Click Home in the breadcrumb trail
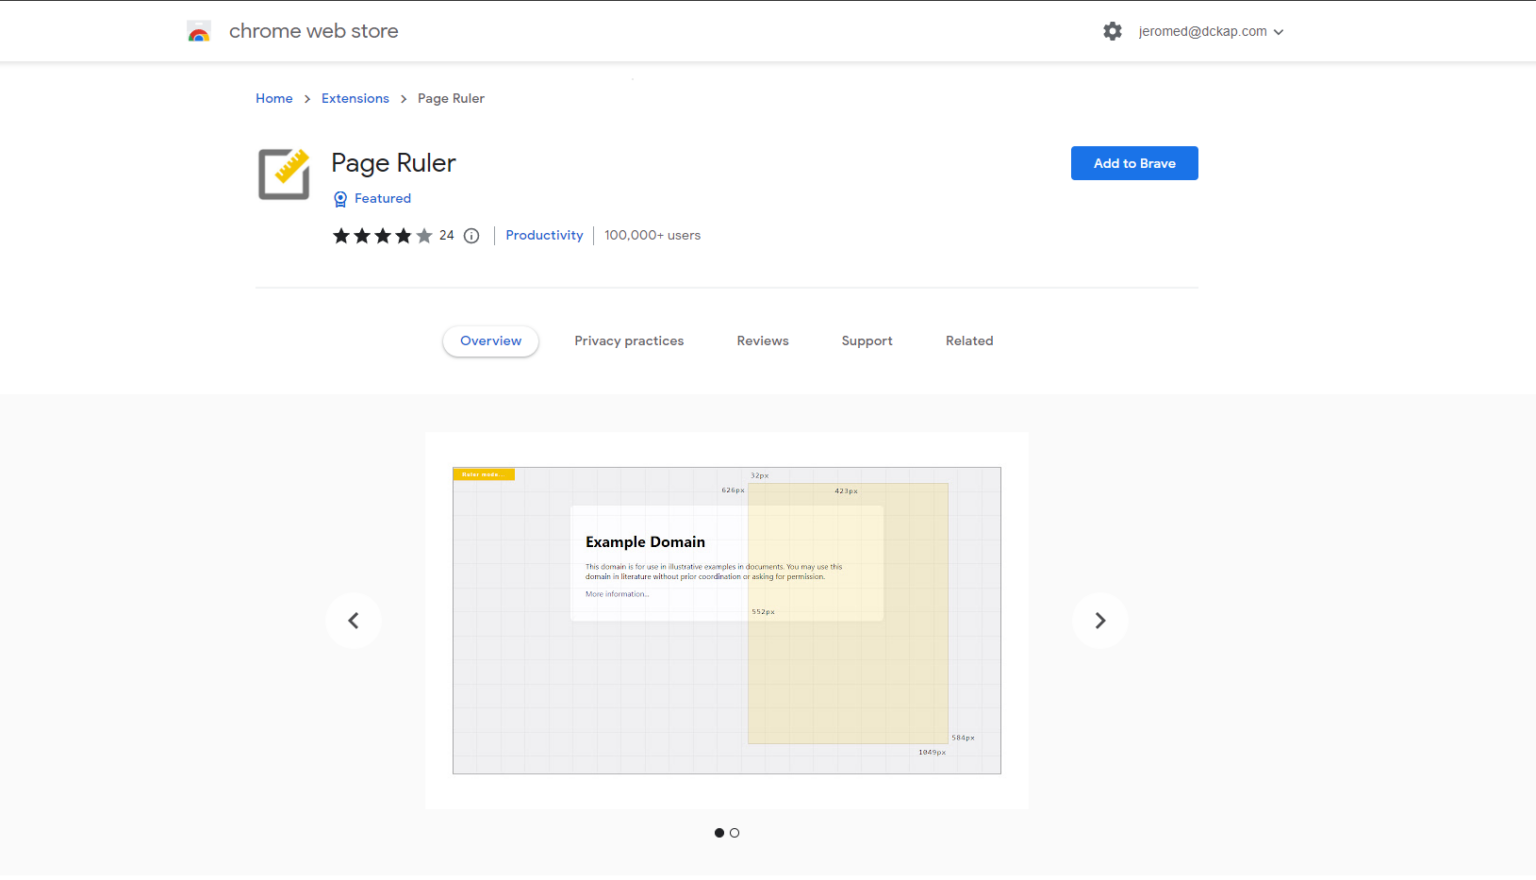 pyautogui.click(x=274, y=98)
